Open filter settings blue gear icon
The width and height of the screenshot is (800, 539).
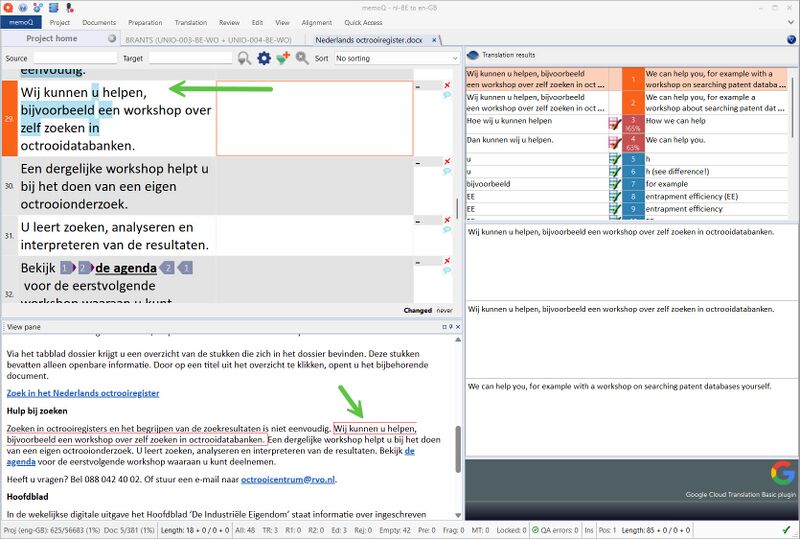coord(264,58)
